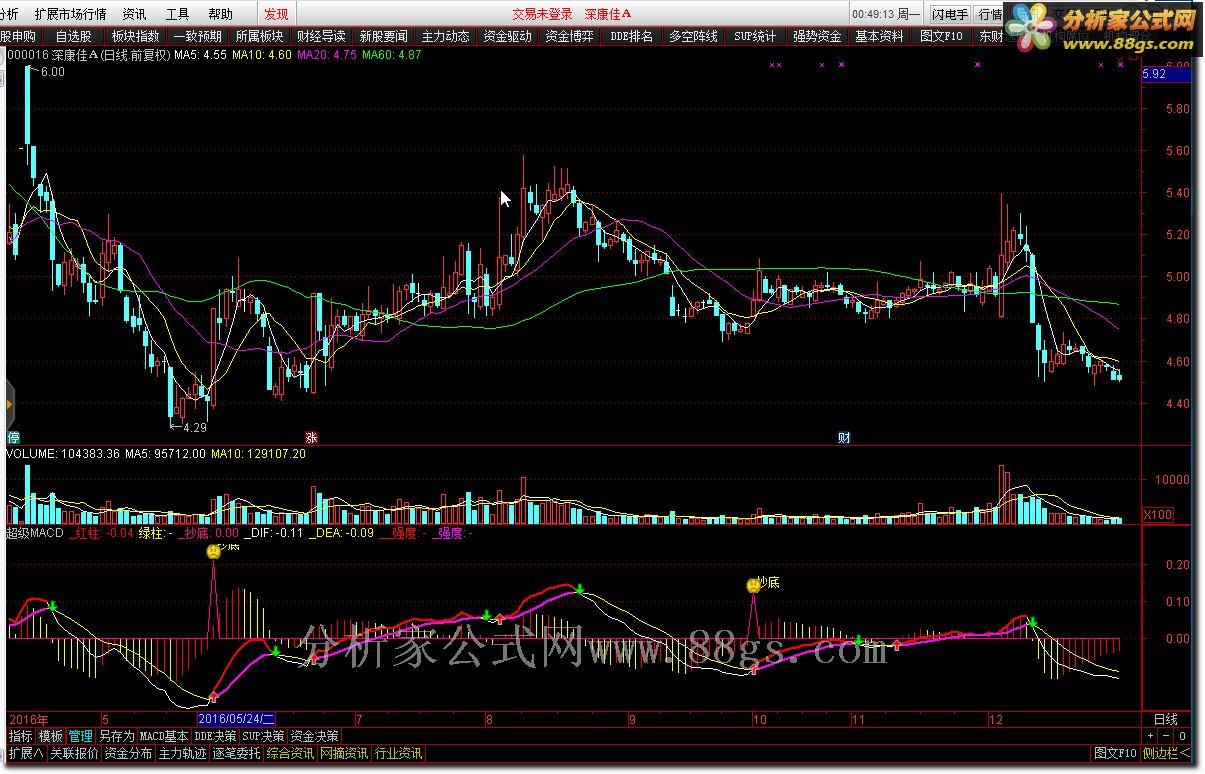1205x774 pixels.
Task: Click the − zoom button beside 日线
Action: coord(1165,736)
